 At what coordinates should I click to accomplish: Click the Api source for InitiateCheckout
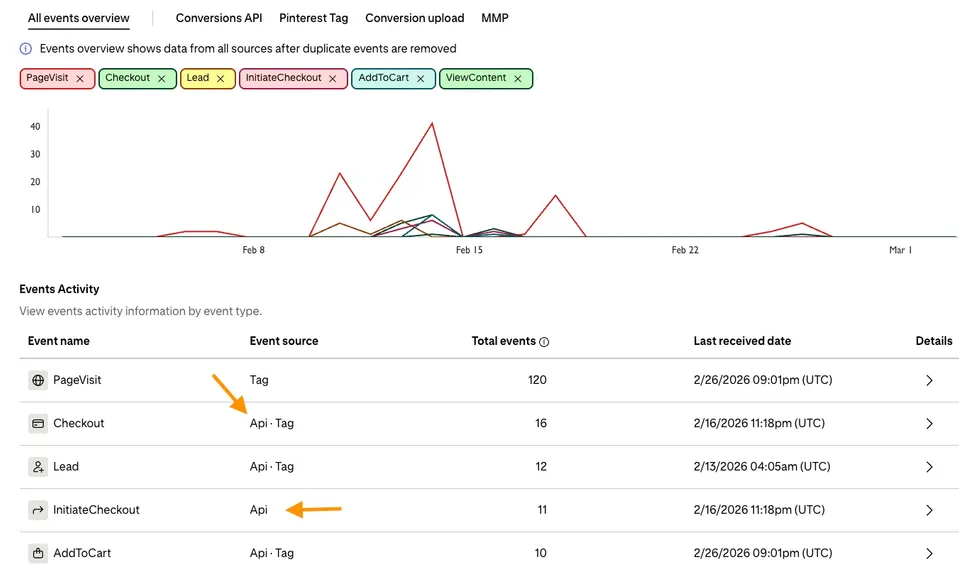259,510
